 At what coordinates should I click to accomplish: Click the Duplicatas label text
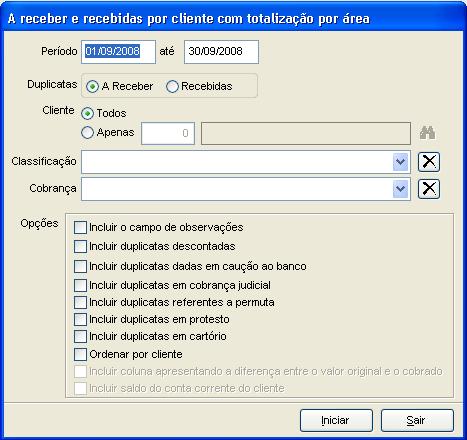52,84
